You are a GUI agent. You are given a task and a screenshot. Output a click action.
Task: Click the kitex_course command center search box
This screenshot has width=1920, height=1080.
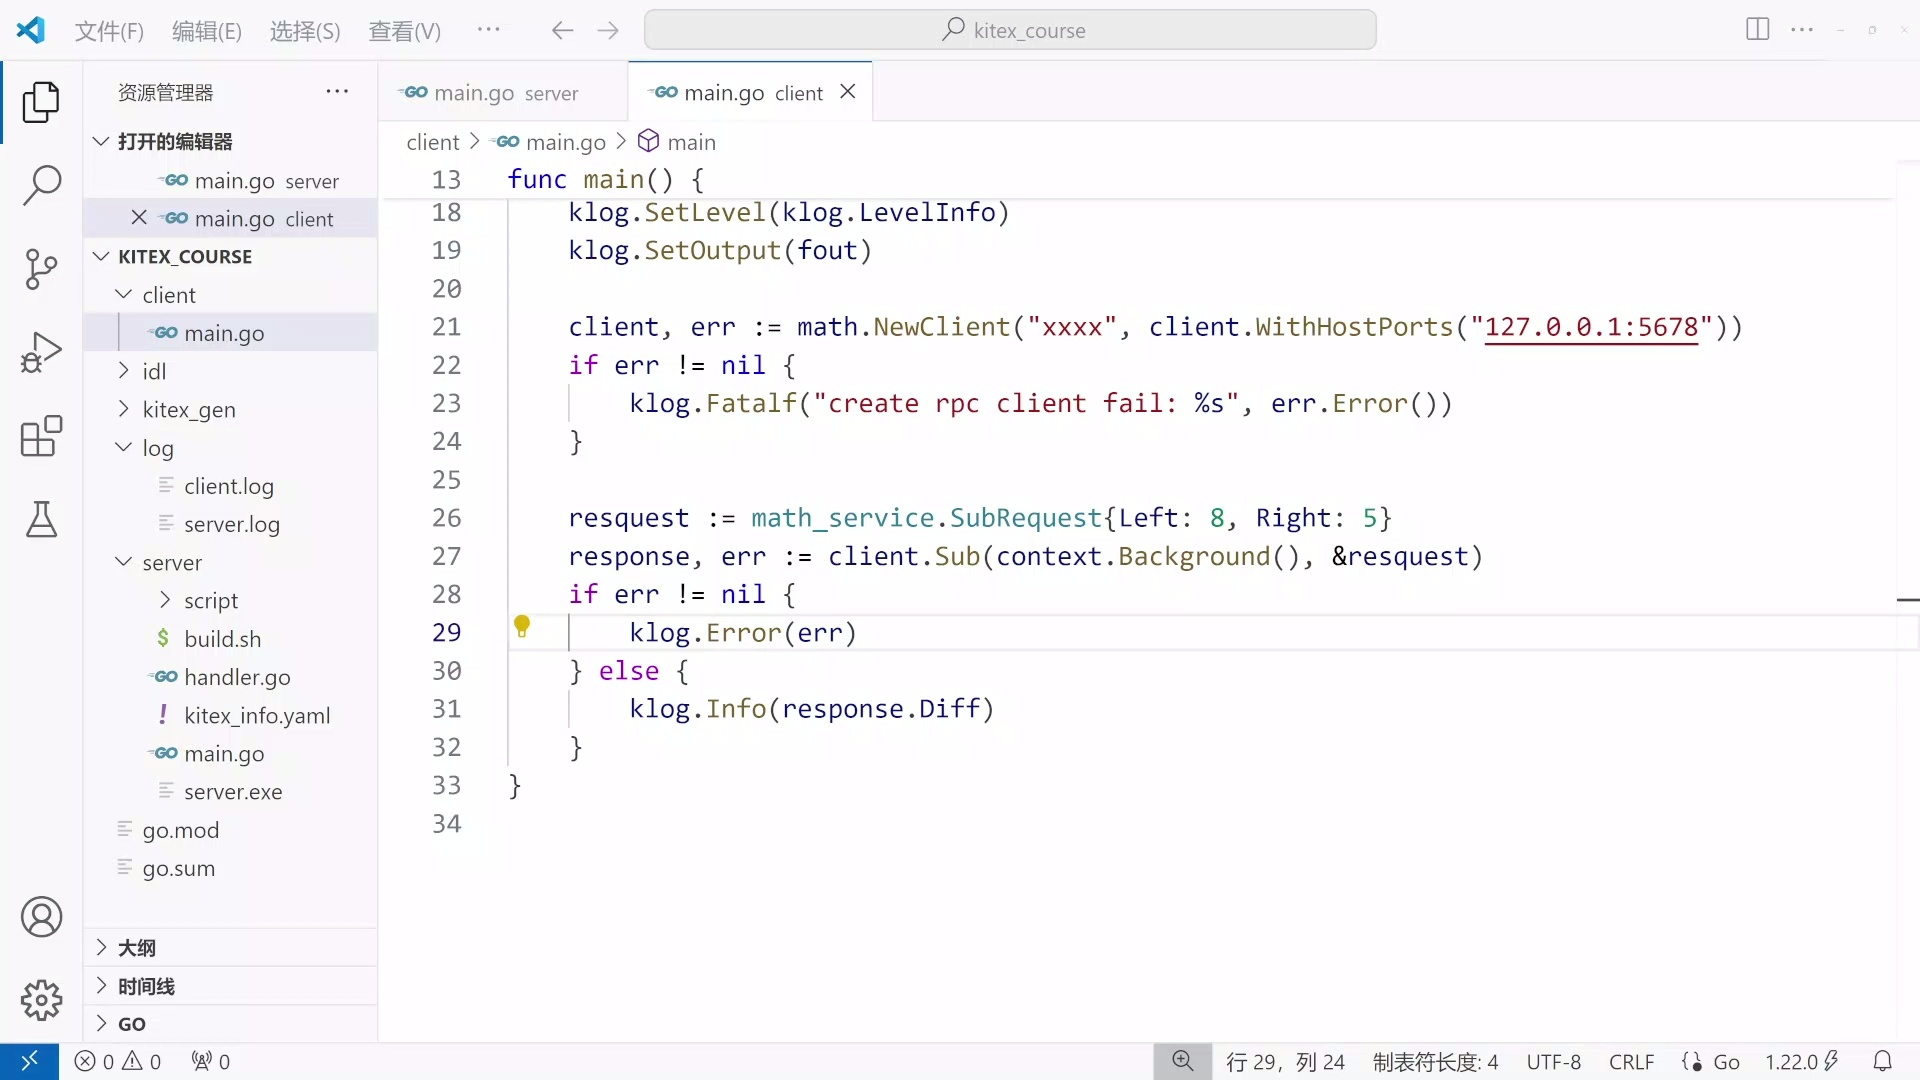coord(1010,30)
